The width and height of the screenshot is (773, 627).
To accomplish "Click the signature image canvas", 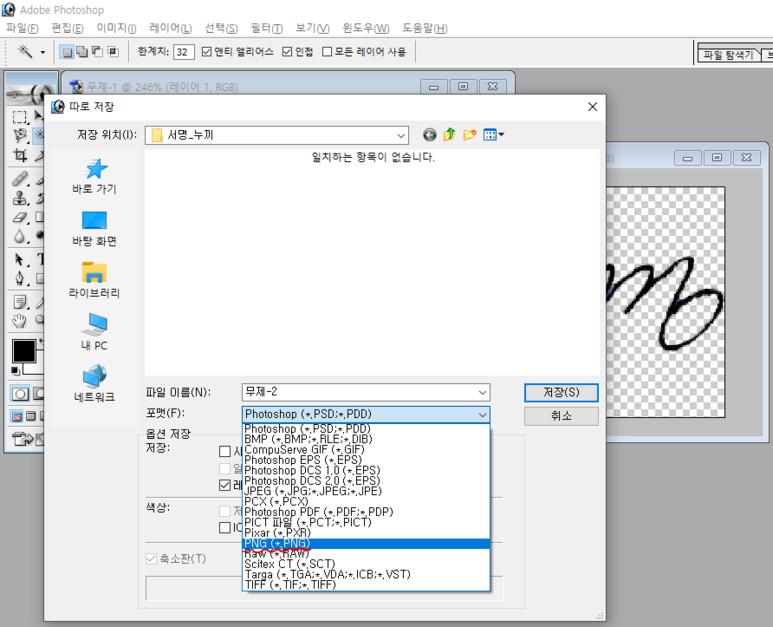I will (x=665, y=302).
